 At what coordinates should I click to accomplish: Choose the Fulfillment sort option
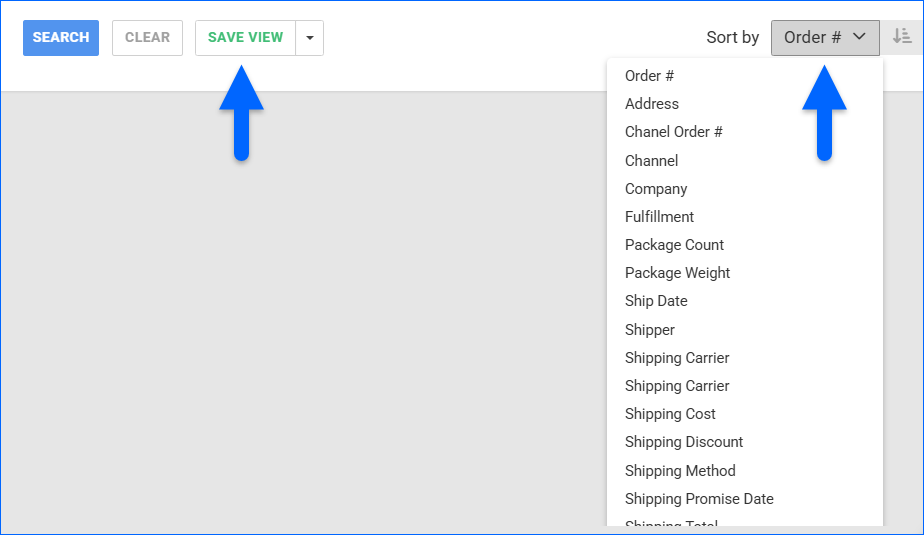click(x=659, y=217)
